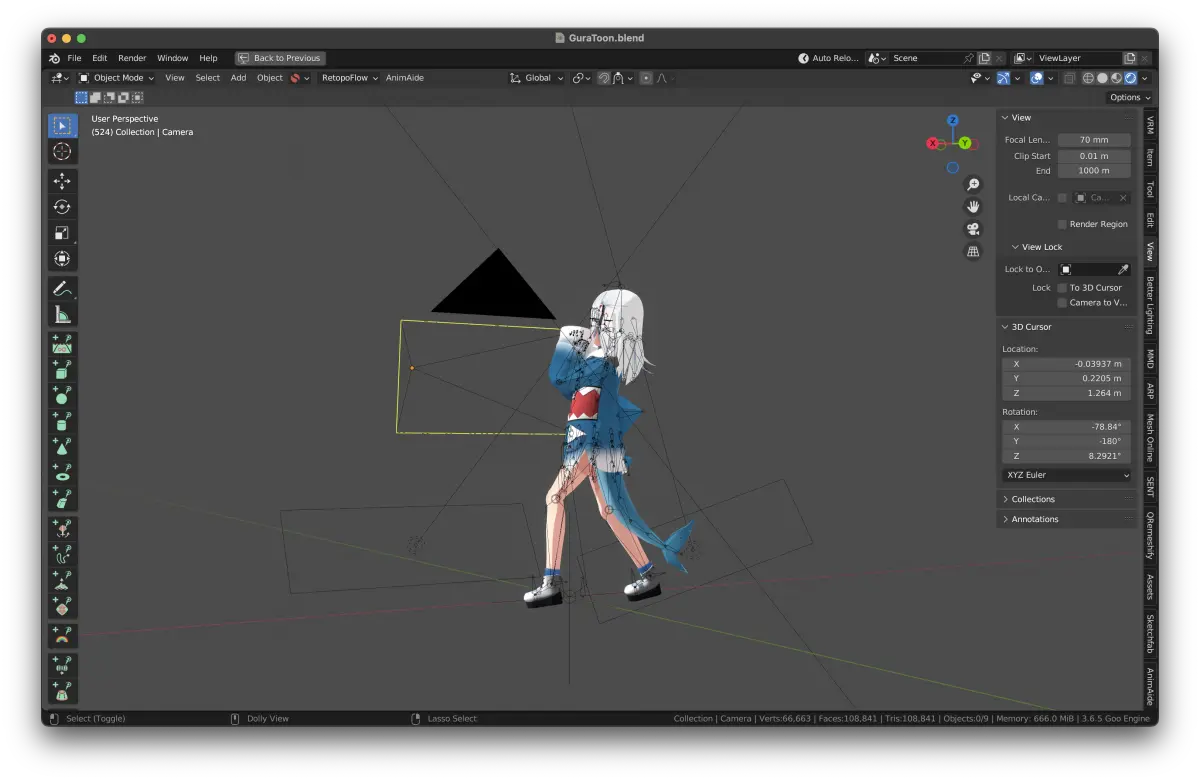Select the Rotate tool
The image size is (1200, 781).
pyautogui.click(x=62, y=207)
